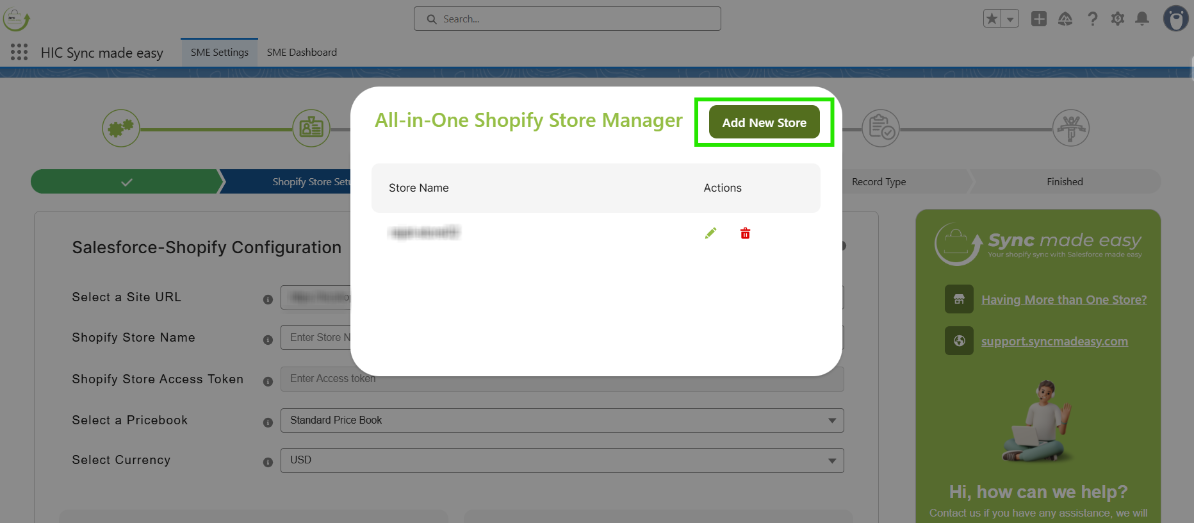Click the globe icon beside support link

[959, 341]
